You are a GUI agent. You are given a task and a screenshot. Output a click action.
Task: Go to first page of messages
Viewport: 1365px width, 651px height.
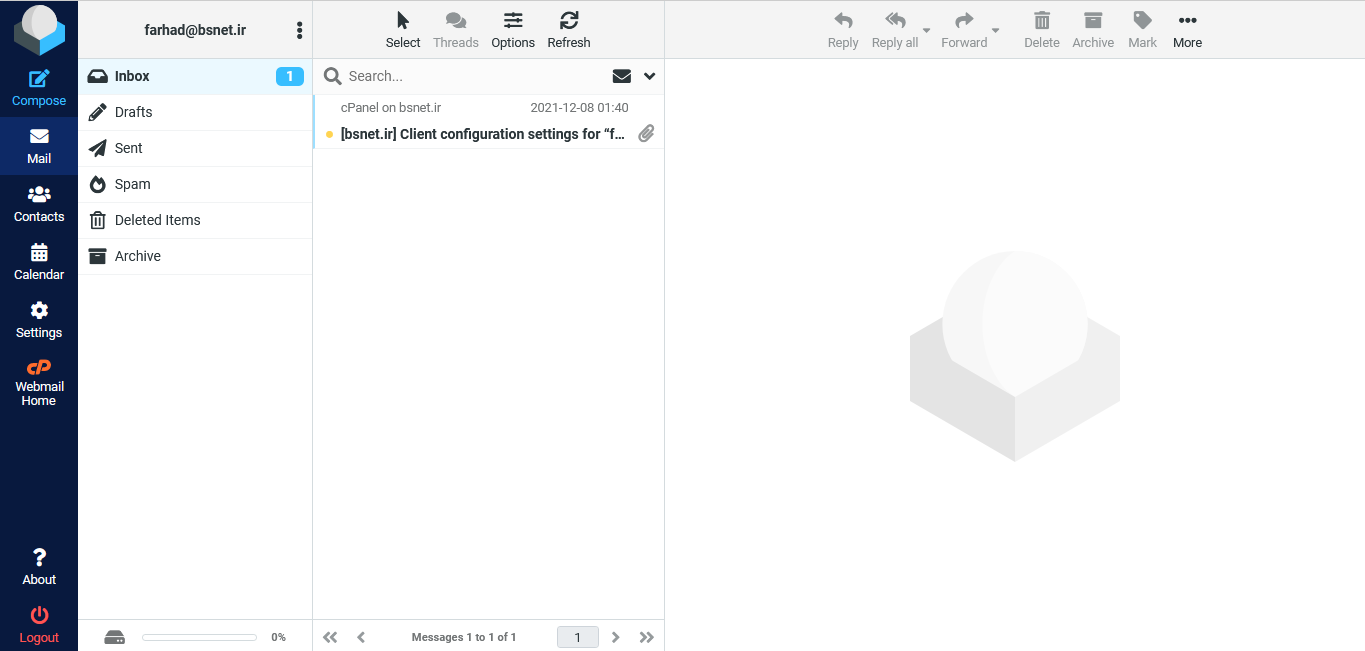click(x=330, y=637)
